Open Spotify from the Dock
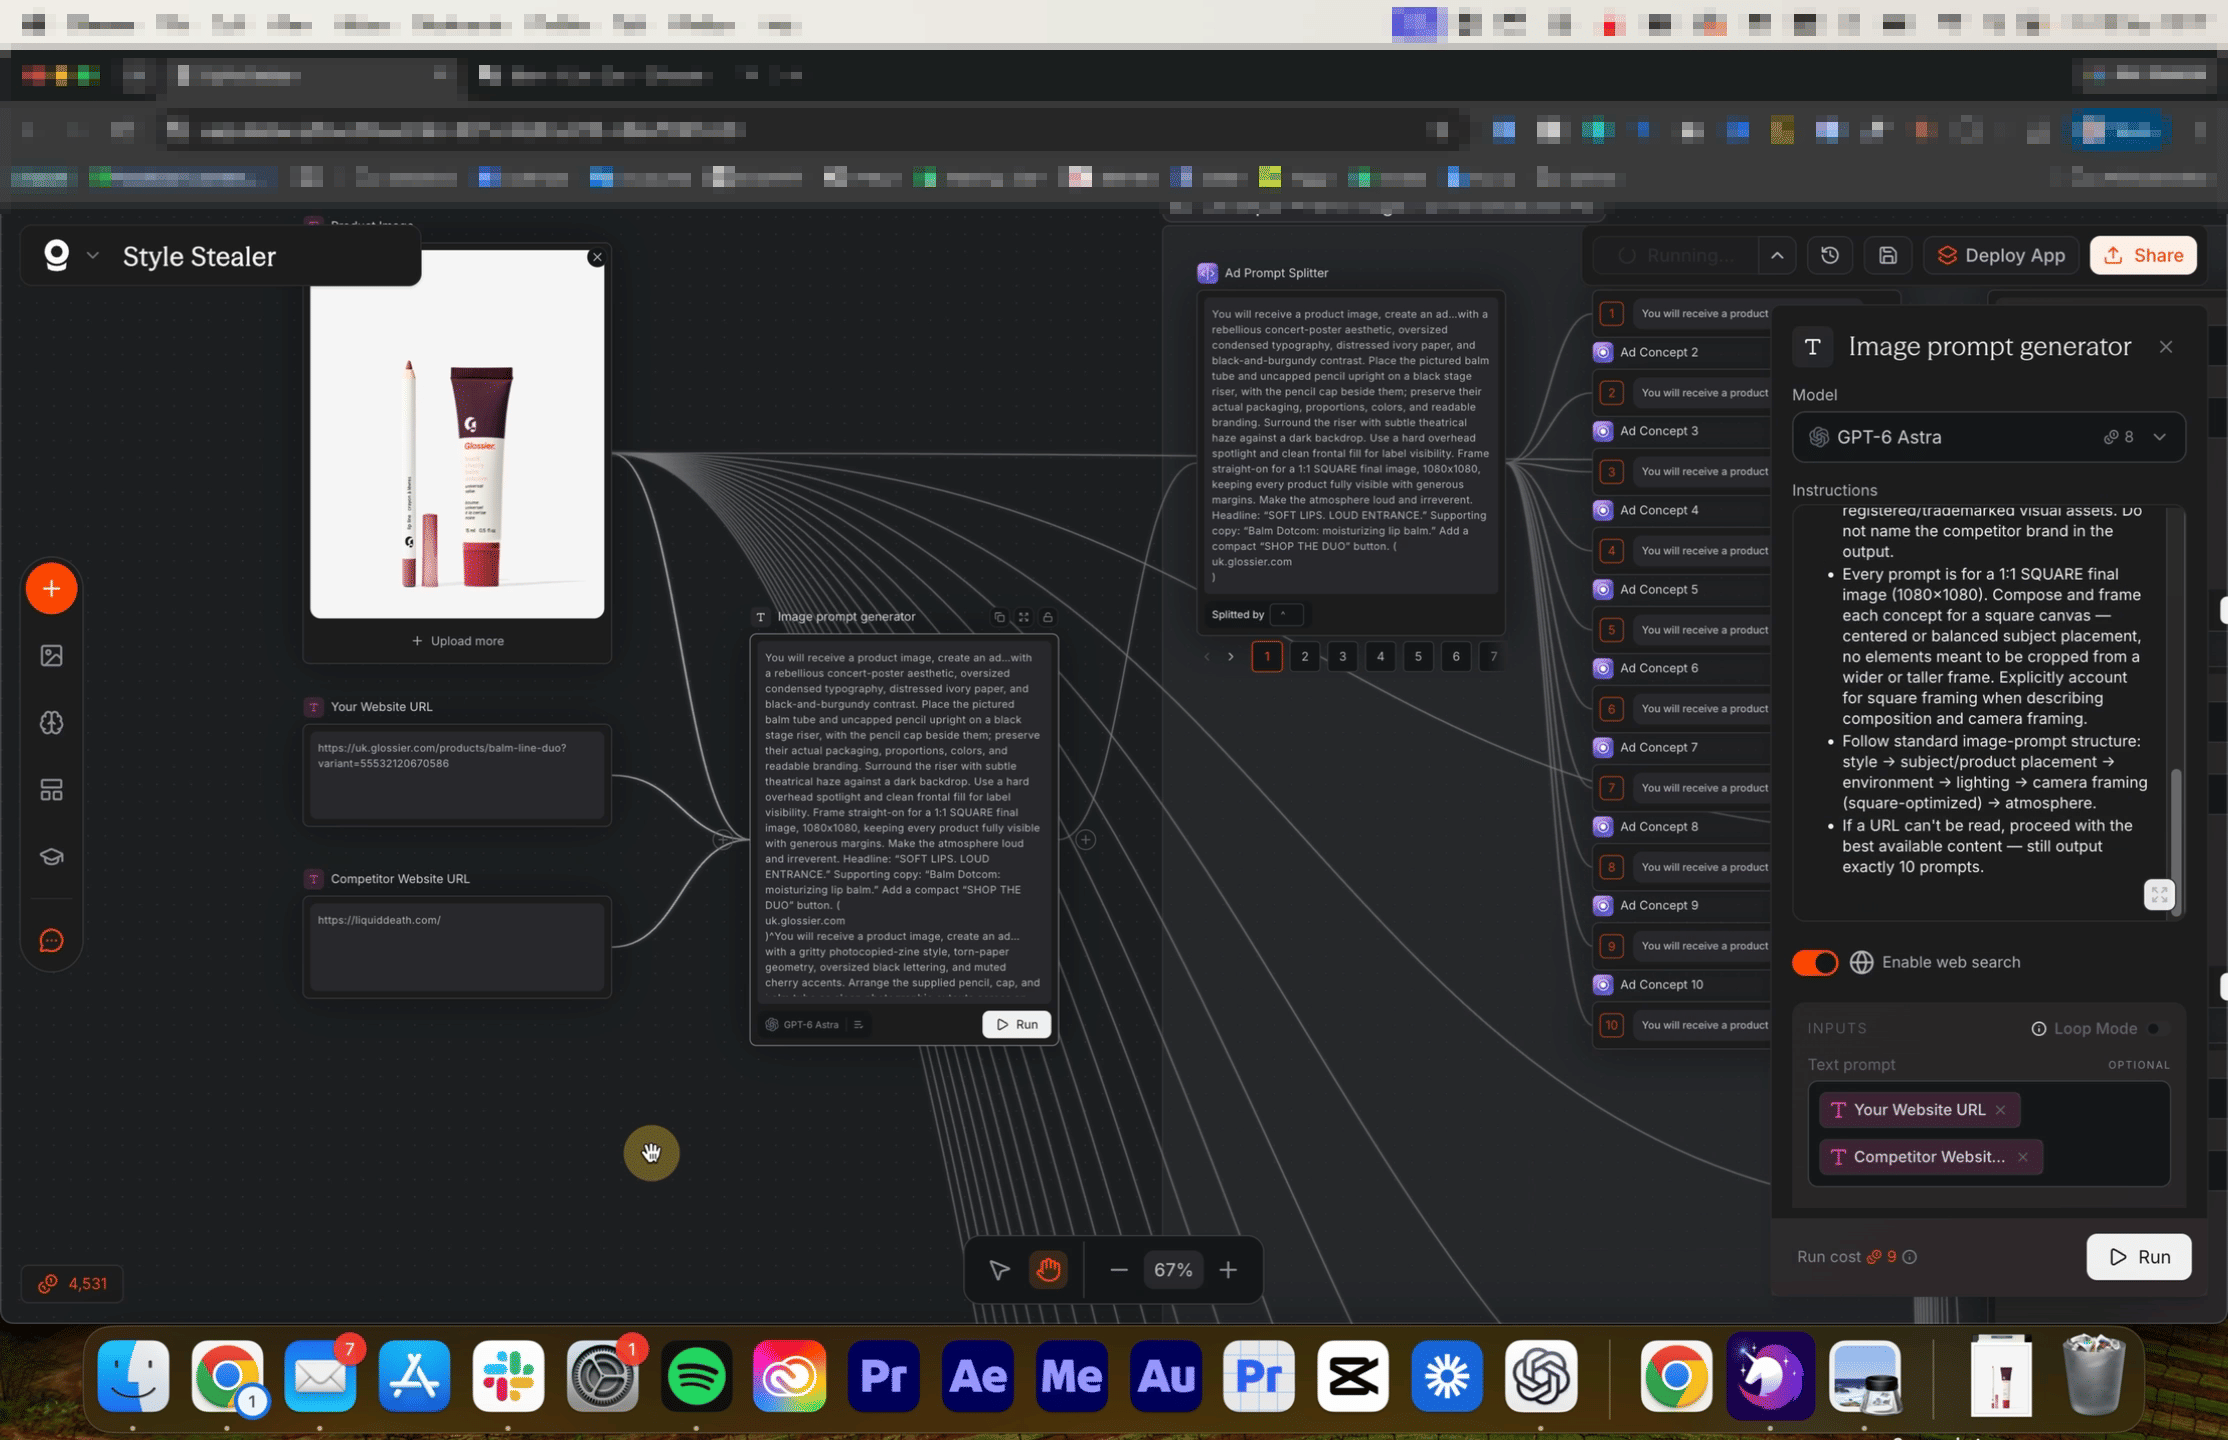The height and width of the screenshot is (1440, 2228). click(696, 1376)
